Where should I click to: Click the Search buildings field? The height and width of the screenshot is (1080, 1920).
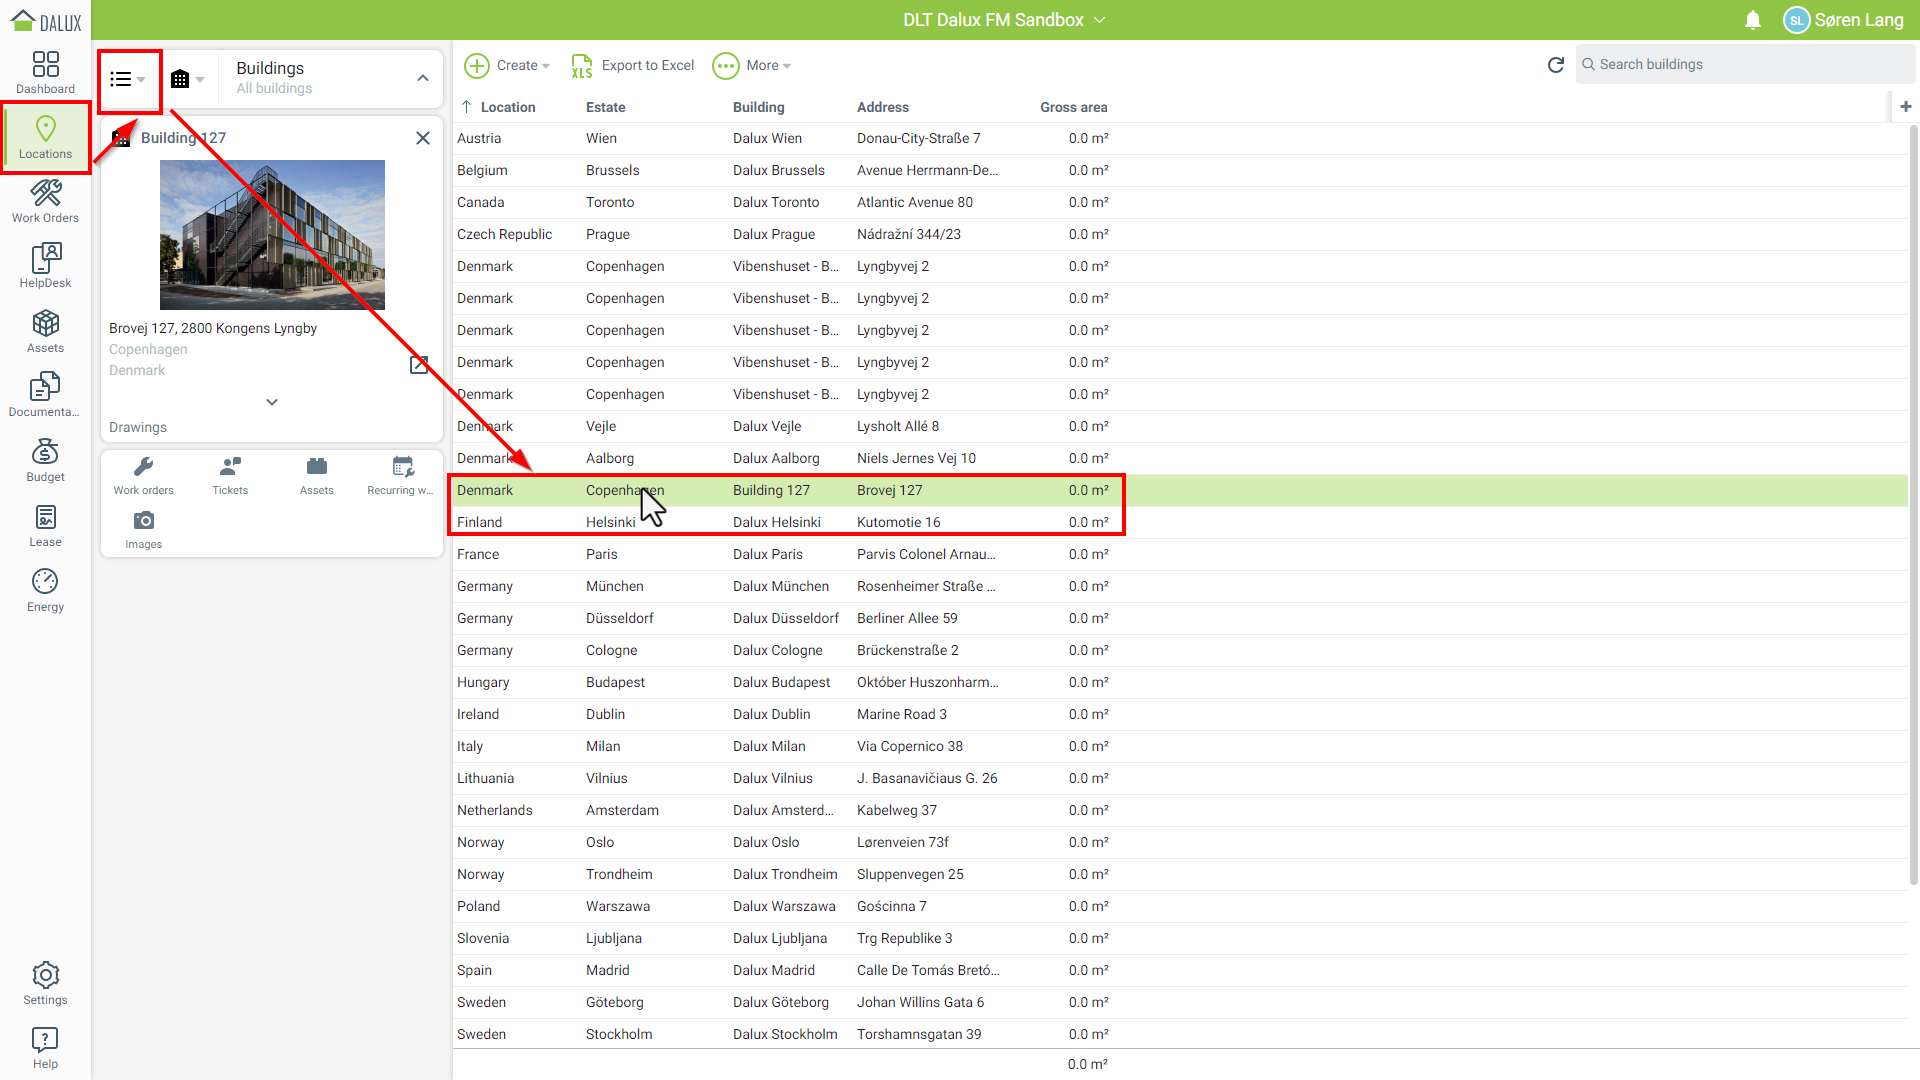(x=1745, y=64)
